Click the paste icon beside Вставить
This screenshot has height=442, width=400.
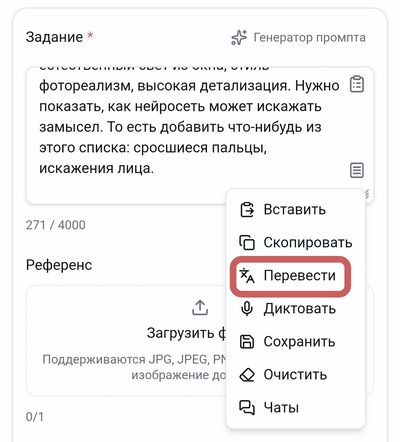tap(247, 210)
